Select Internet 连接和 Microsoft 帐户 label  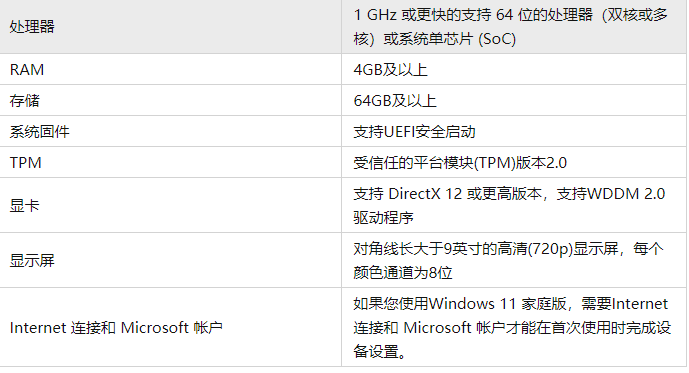[116, 327]
